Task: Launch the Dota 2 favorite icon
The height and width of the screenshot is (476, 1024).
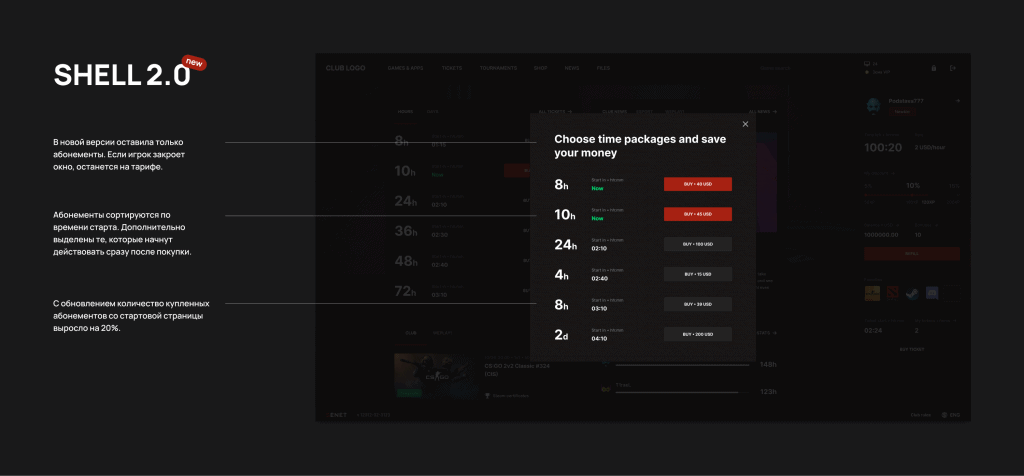Action: [x=891, y=293]
